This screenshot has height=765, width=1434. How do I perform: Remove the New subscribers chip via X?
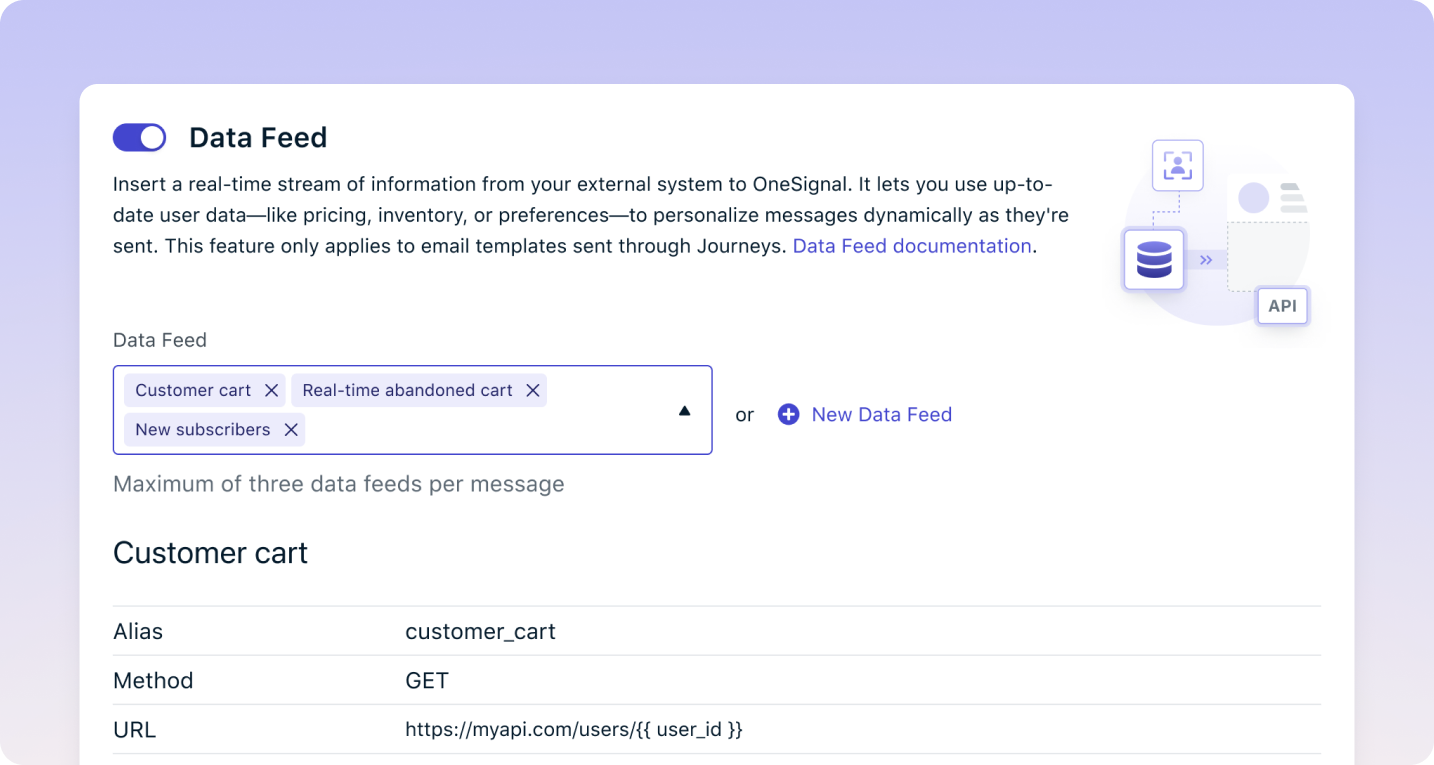[x=291, y=429]
